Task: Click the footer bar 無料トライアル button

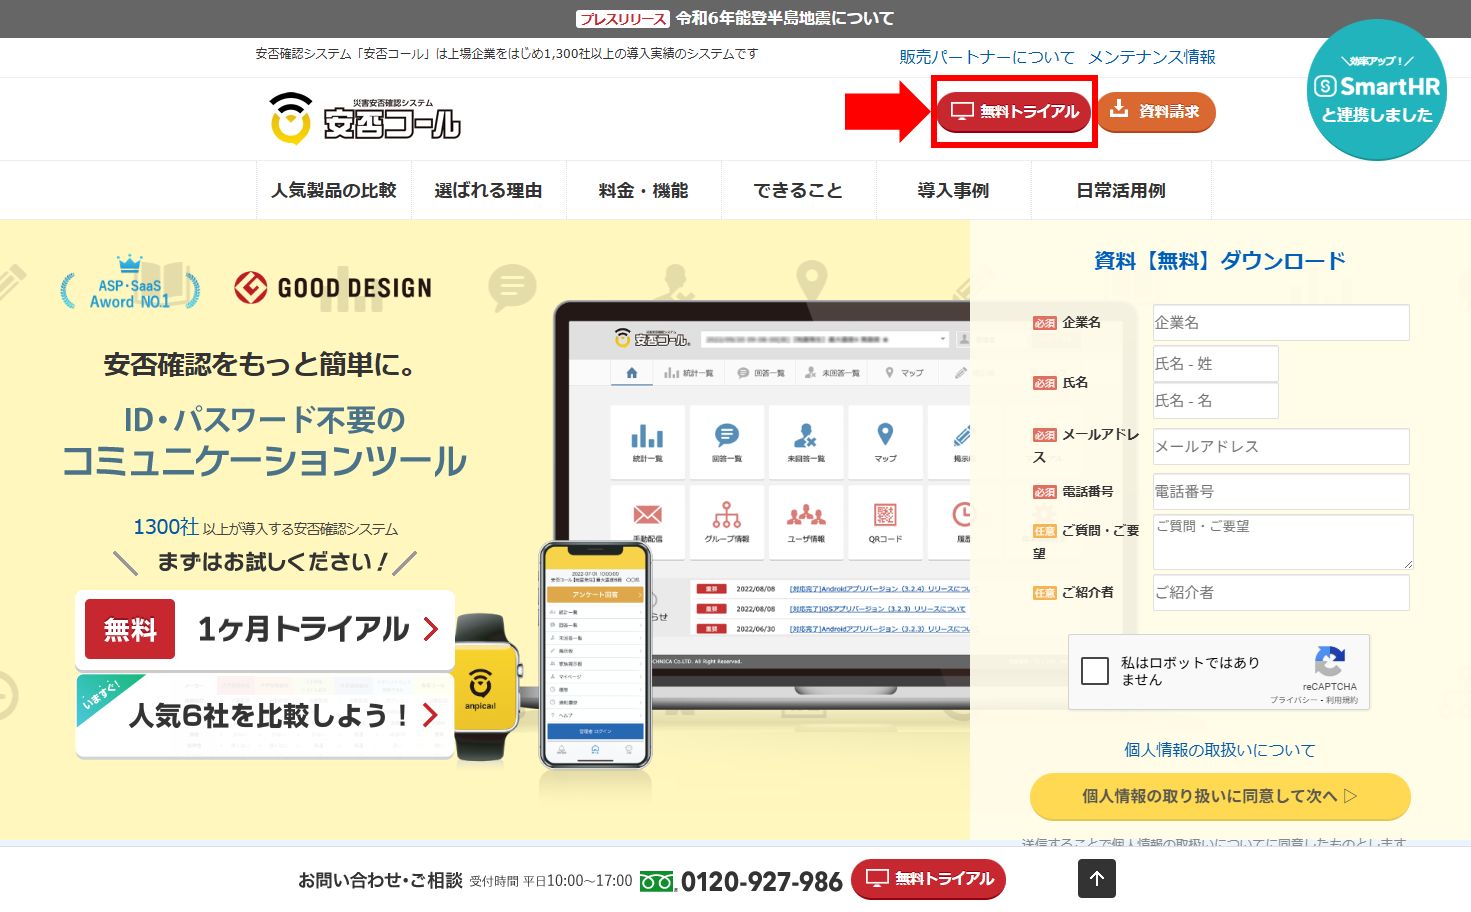Action: [928, 879]
